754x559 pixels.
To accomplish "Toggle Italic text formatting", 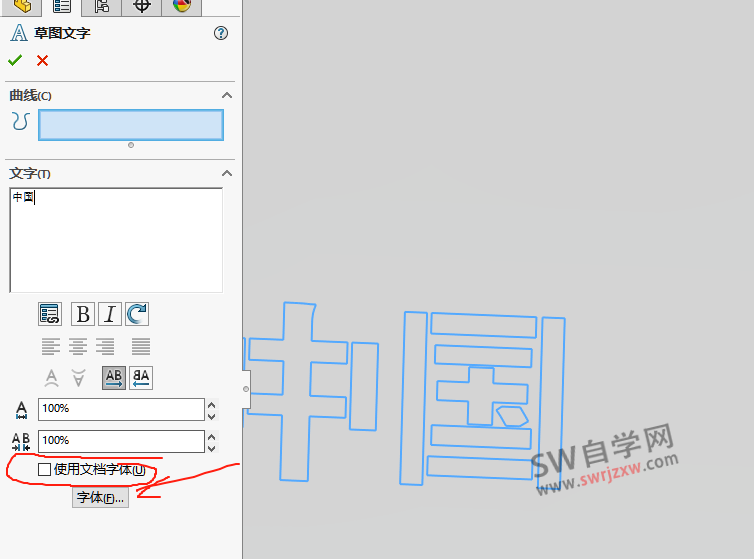I will (x=110, y=315).
